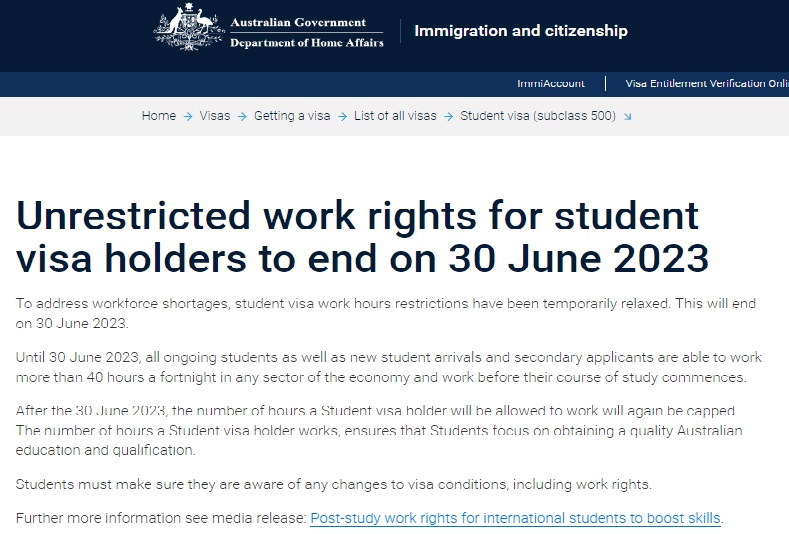Click the arrow icon after Getting a visa

[342, 117]
